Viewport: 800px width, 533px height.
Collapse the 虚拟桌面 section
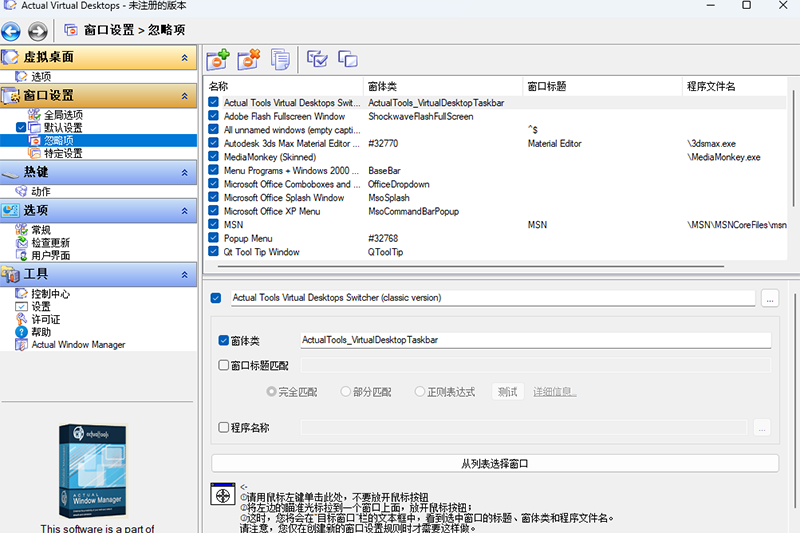coord(185,58)
